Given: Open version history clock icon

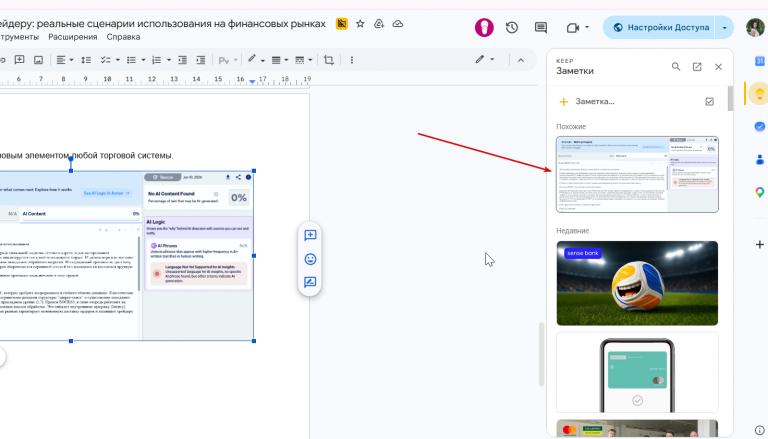Looking at the screenshot, I should click(x=512, y=27).
